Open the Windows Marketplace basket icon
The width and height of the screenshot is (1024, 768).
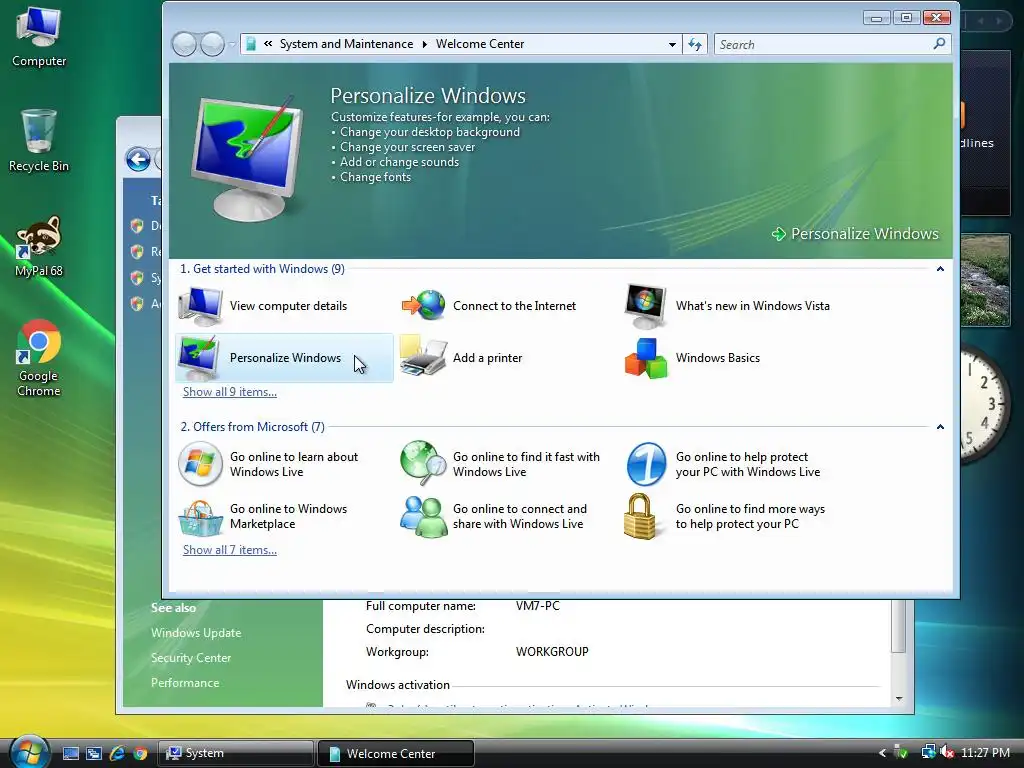(x=200, y=518)
